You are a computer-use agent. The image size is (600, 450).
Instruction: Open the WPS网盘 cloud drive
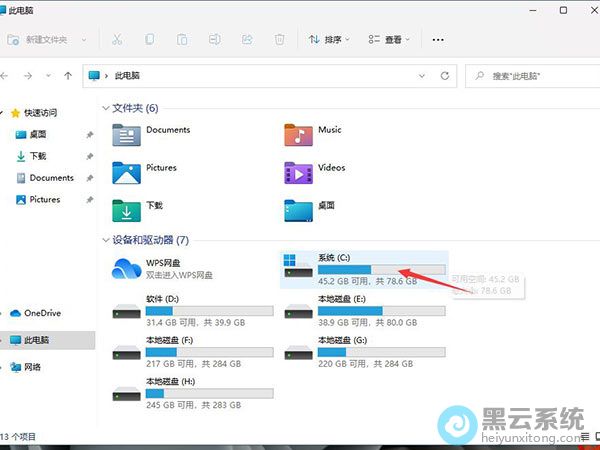(x=127, y=268)
